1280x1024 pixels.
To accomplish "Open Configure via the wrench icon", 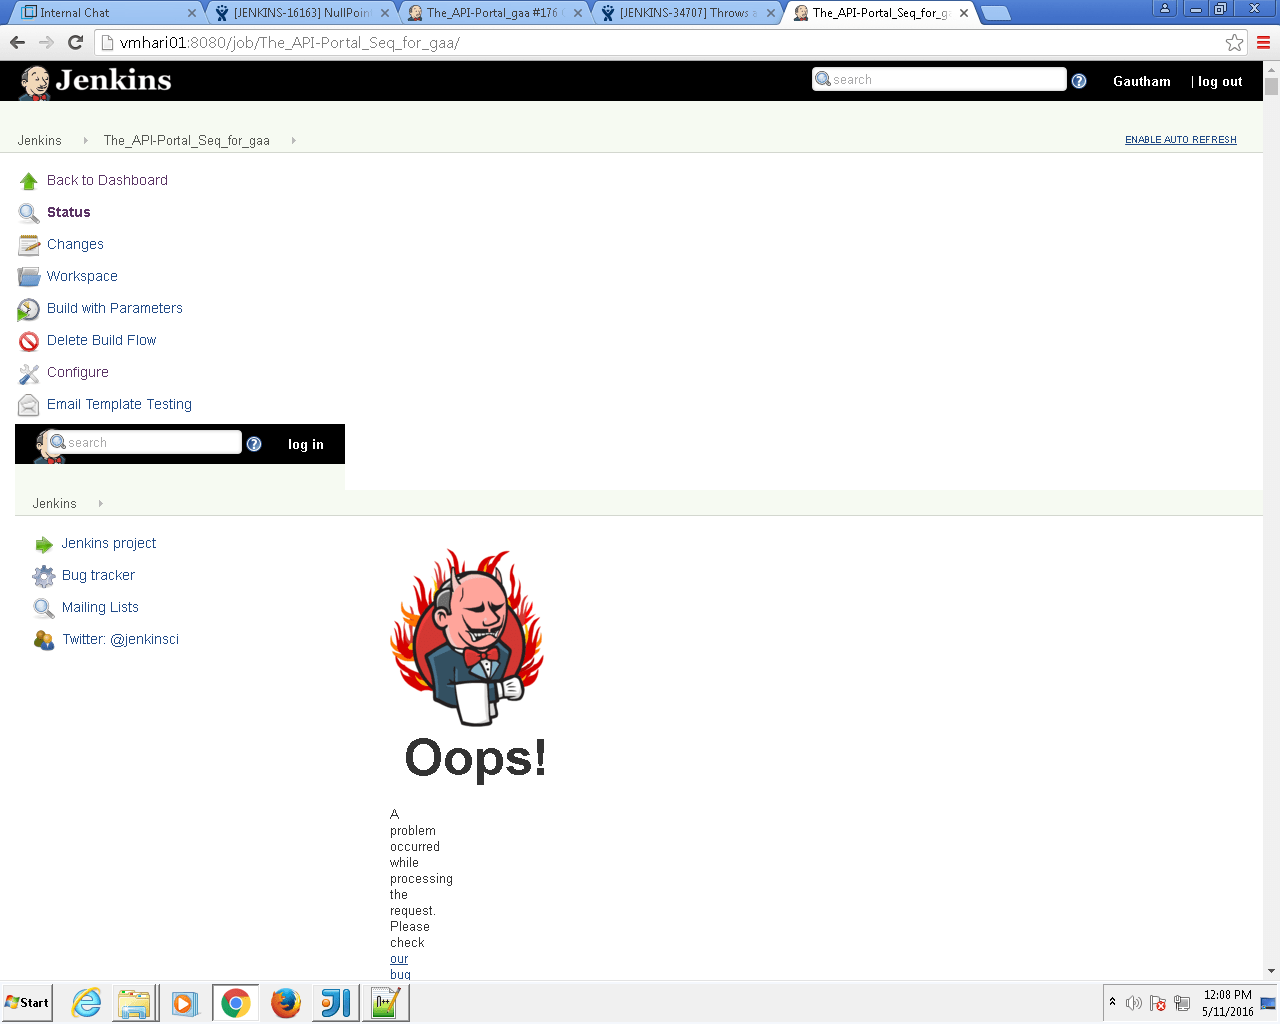I will (x=28, y=372).
